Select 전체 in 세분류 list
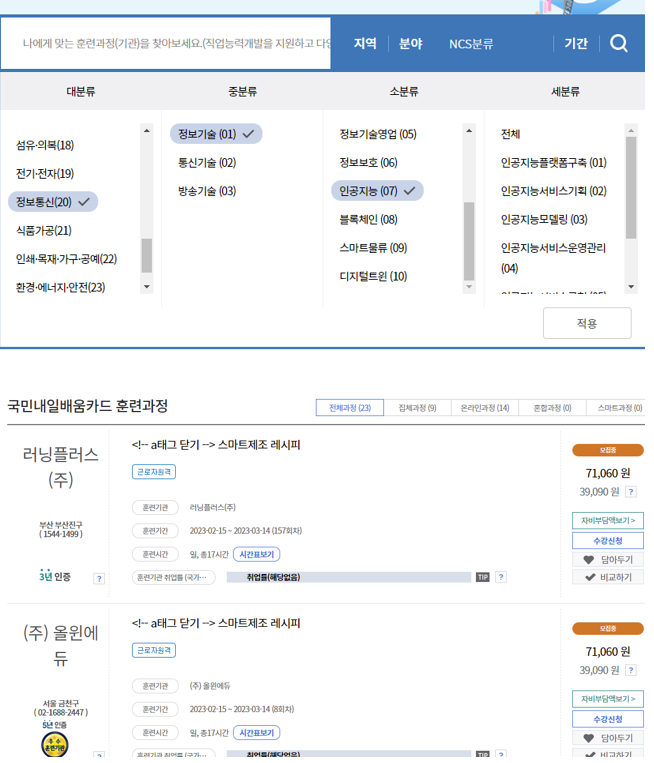654x763 pixels. (510, 134)
